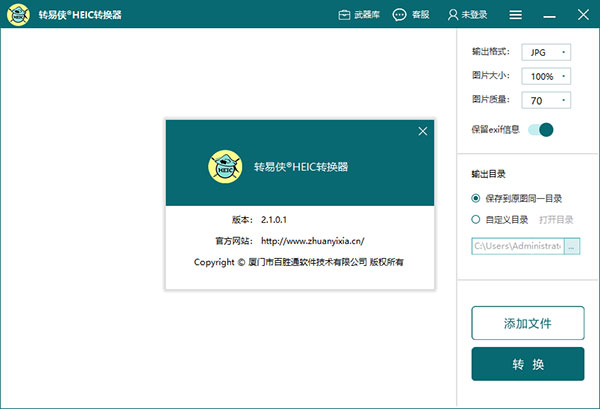Click the 转易侠HEIC转换器 title in About dialog
Screen dimensions: 600x409
(x=301, y=167)
